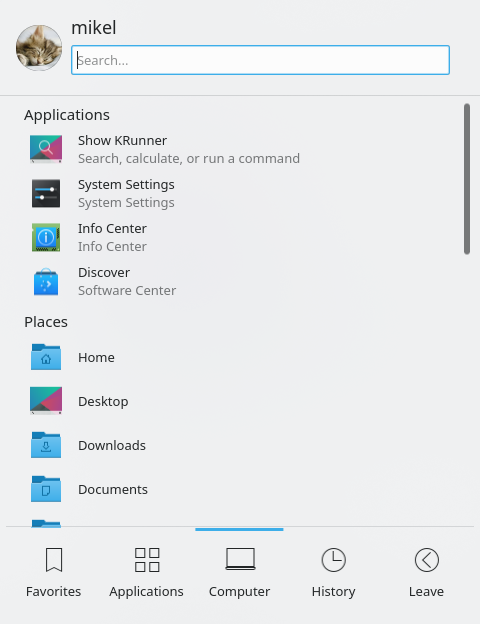Open the Leave tab label
This screenshot has width=480, height=624.
pyautogui.click(x=426, y=591)
